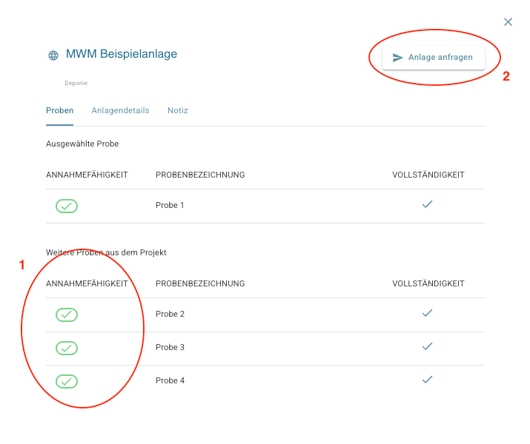530x444 pixels.
Task: Open the Notiz tab
Action: (x=178, y=110)
